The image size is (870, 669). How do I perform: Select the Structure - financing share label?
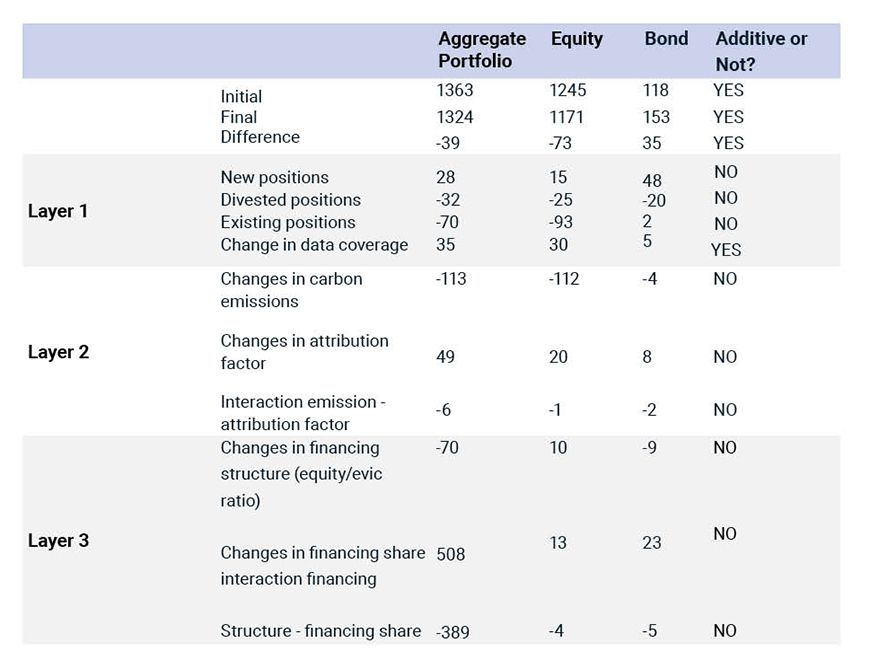point(320,631)
